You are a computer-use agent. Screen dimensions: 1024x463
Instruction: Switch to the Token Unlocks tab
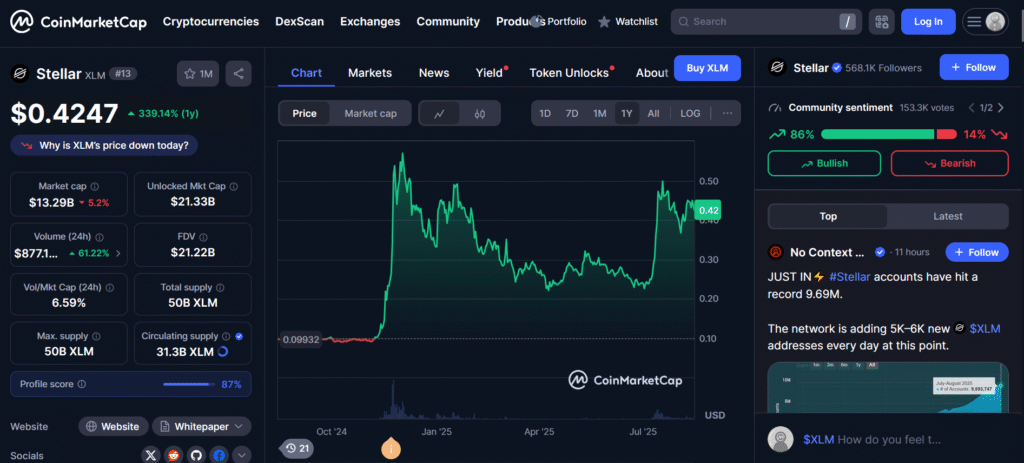570,73
